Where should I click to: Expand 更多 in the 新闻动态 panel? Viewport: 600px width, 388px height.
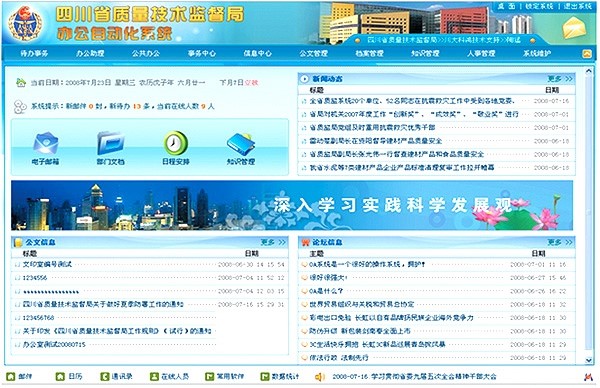(x=559, y=79)
